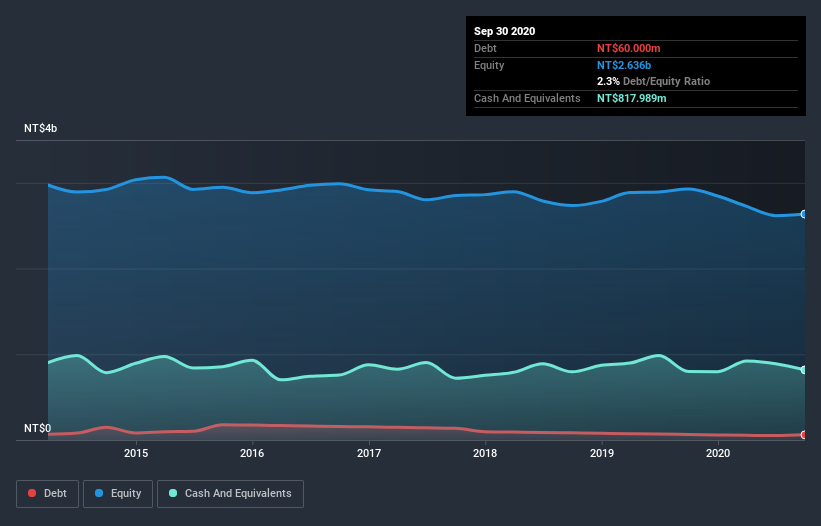Viewport: 821px width, 526px height.
Task: Click the NT$817.989m Cash value in tooltip
Action: pos(631,98)
